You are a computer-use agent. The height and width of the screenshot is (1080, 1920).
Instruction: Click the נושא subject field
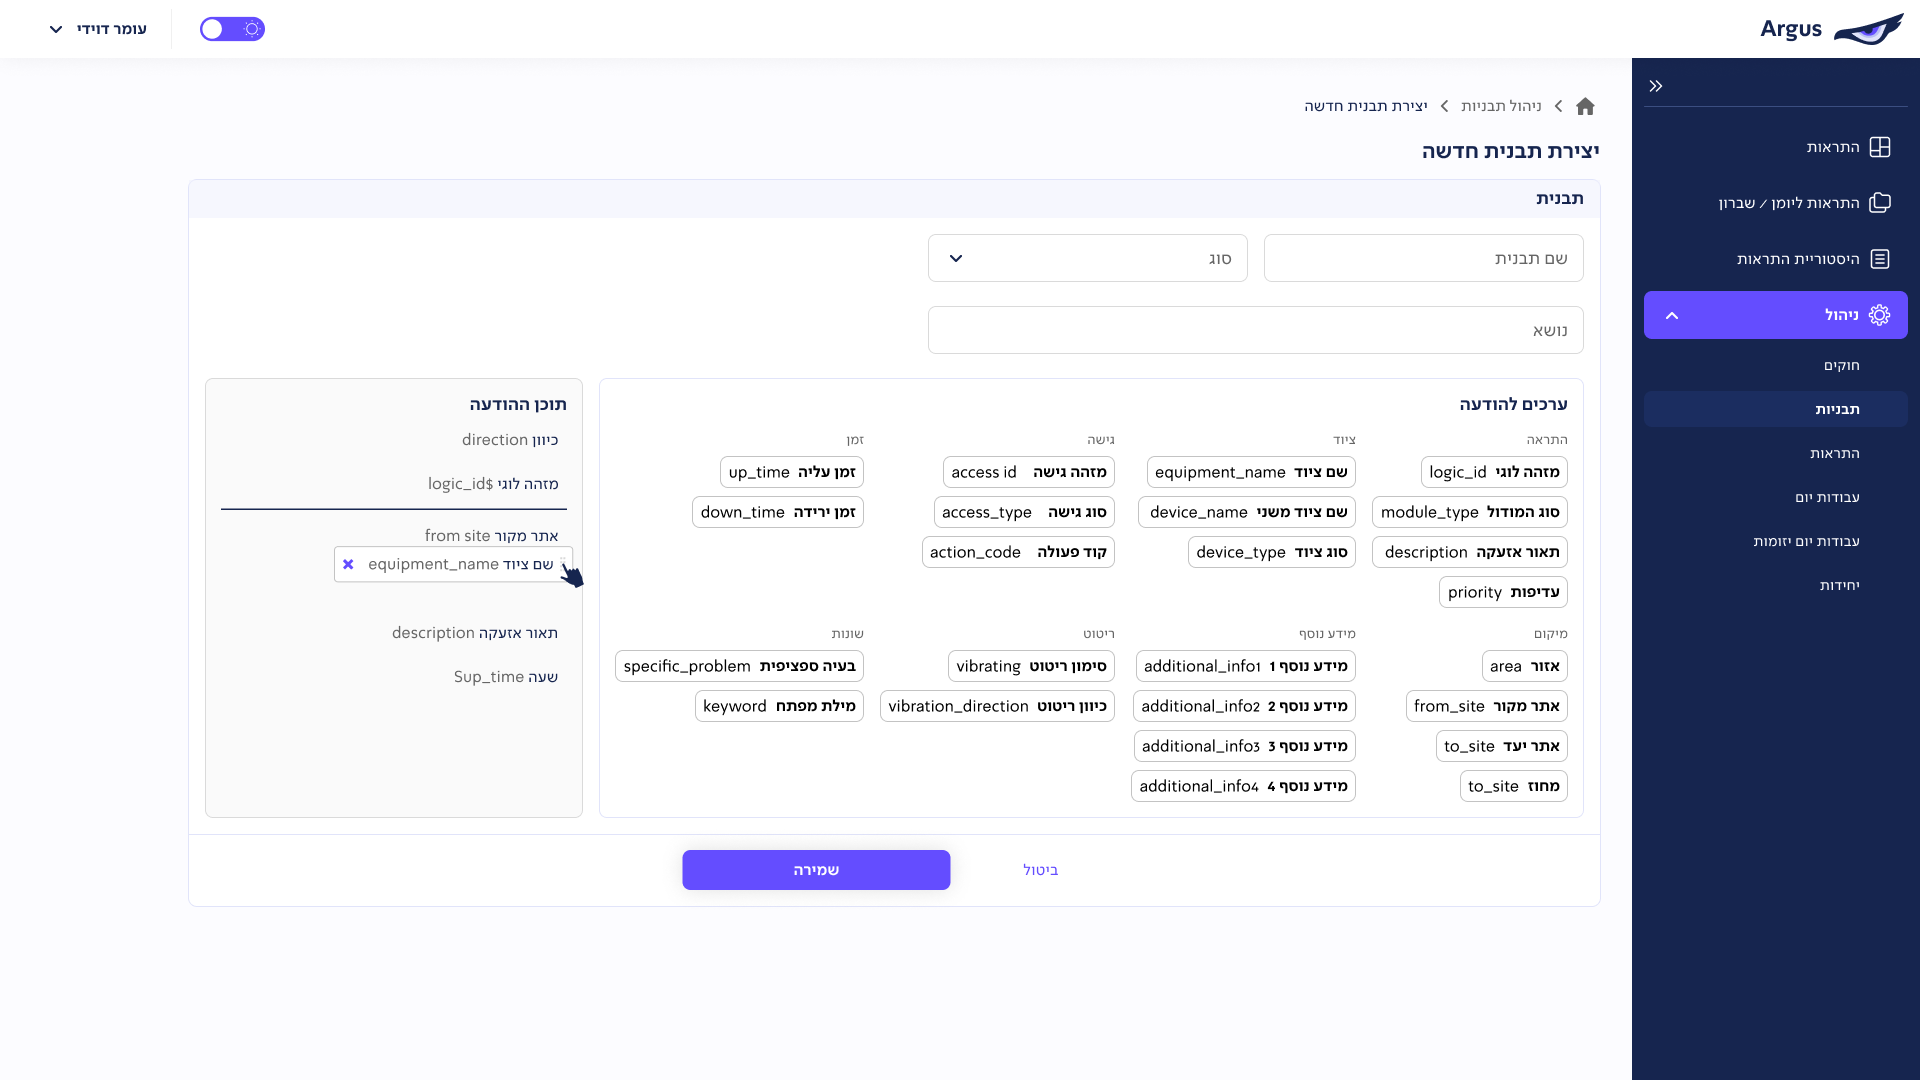click(x=1255, y=330)
